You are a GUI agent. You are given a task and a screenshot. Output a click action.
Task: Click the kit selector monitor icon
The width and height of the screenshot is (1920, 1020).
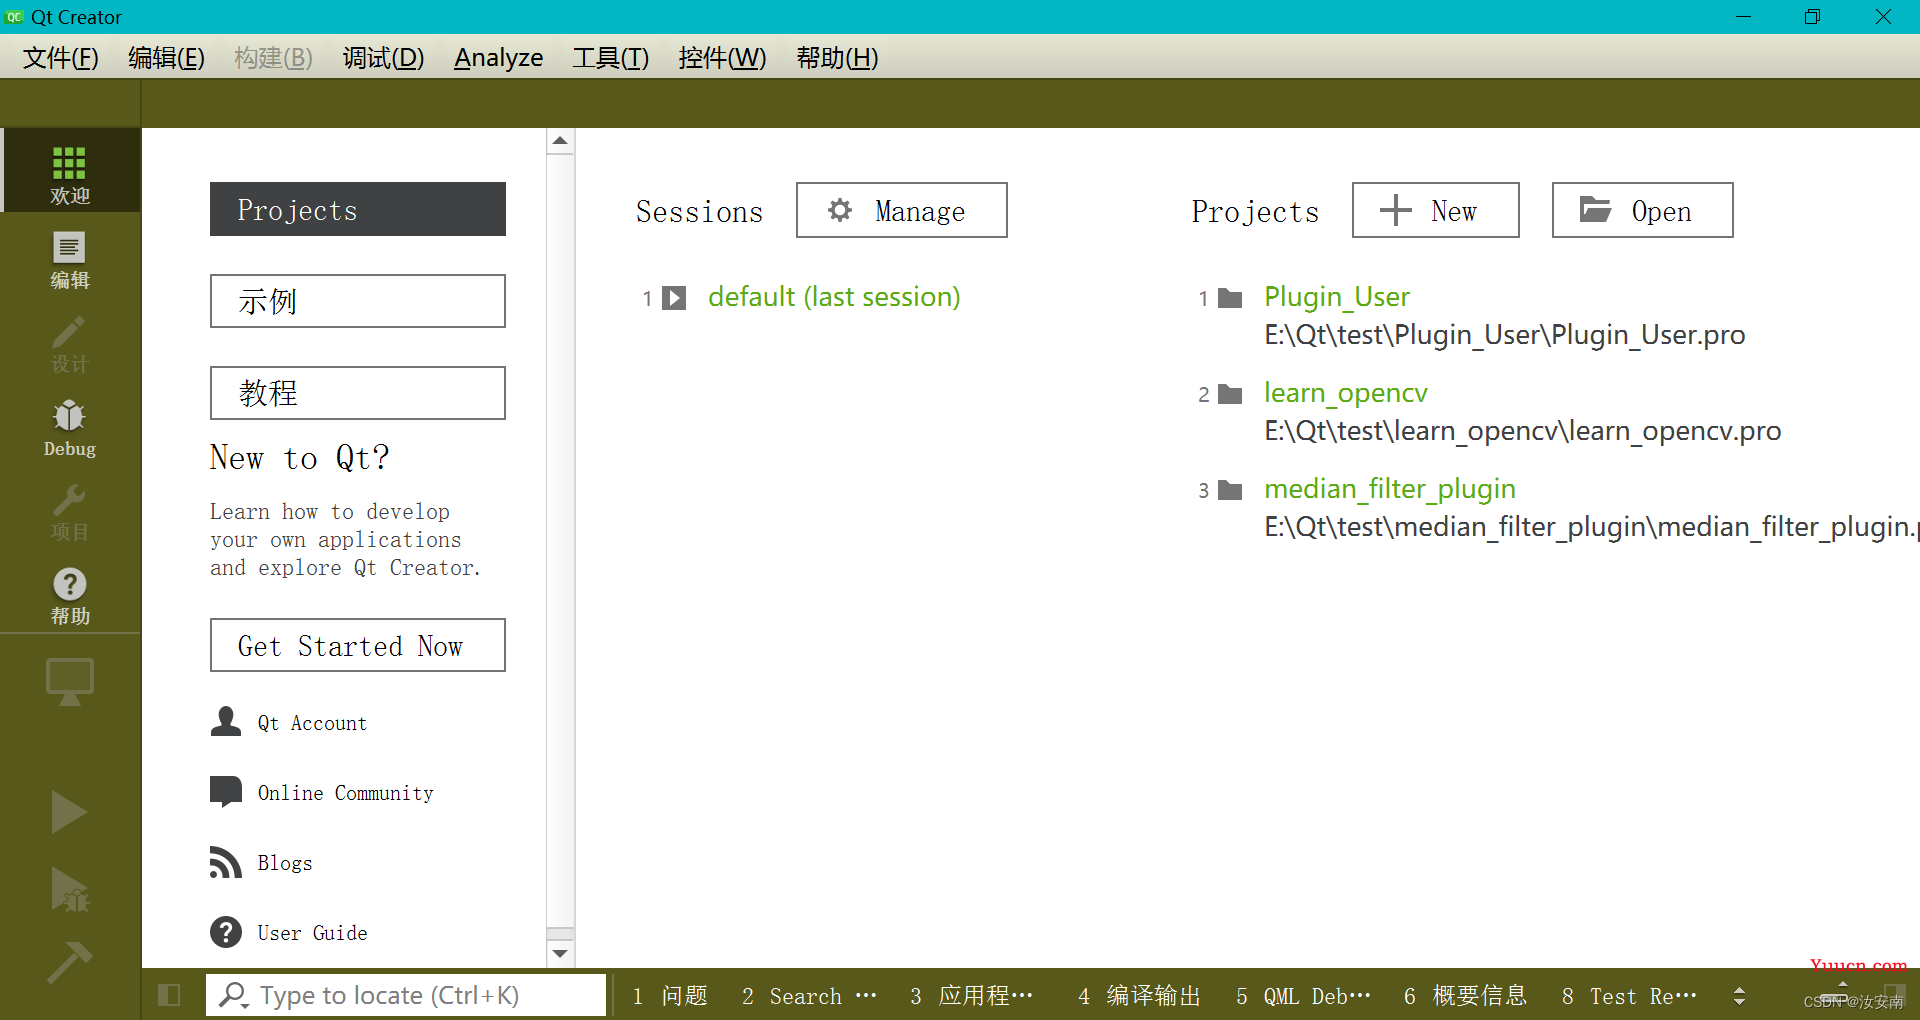[70, 682]
